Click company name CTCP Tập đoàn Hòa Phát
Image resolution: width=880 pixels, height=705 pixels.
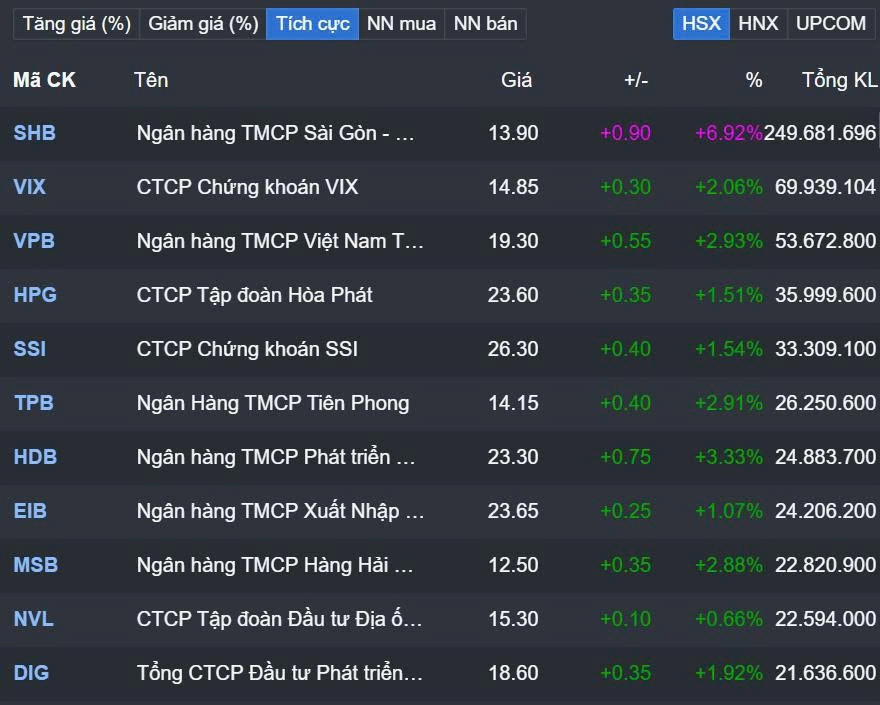(x=255, y=295)
